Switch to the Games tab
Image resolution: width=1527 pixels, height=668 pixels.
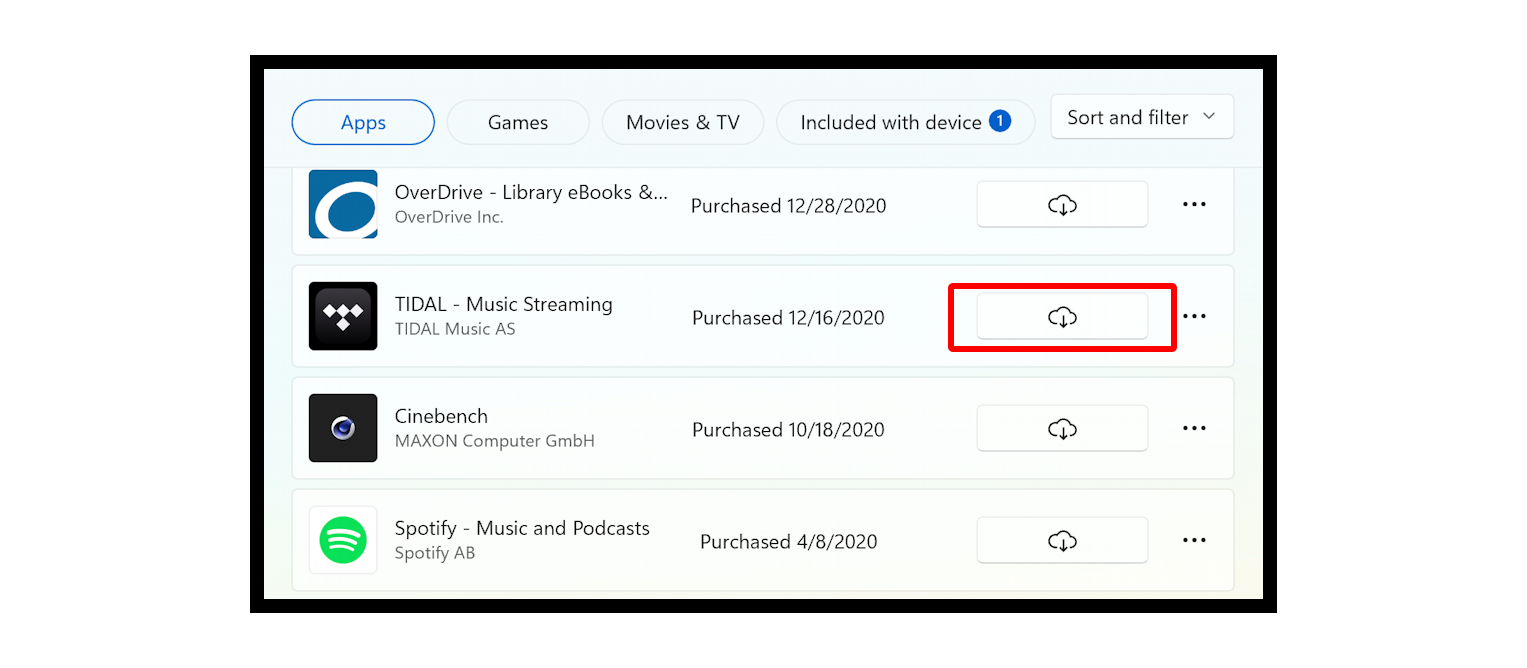[518, 122]
